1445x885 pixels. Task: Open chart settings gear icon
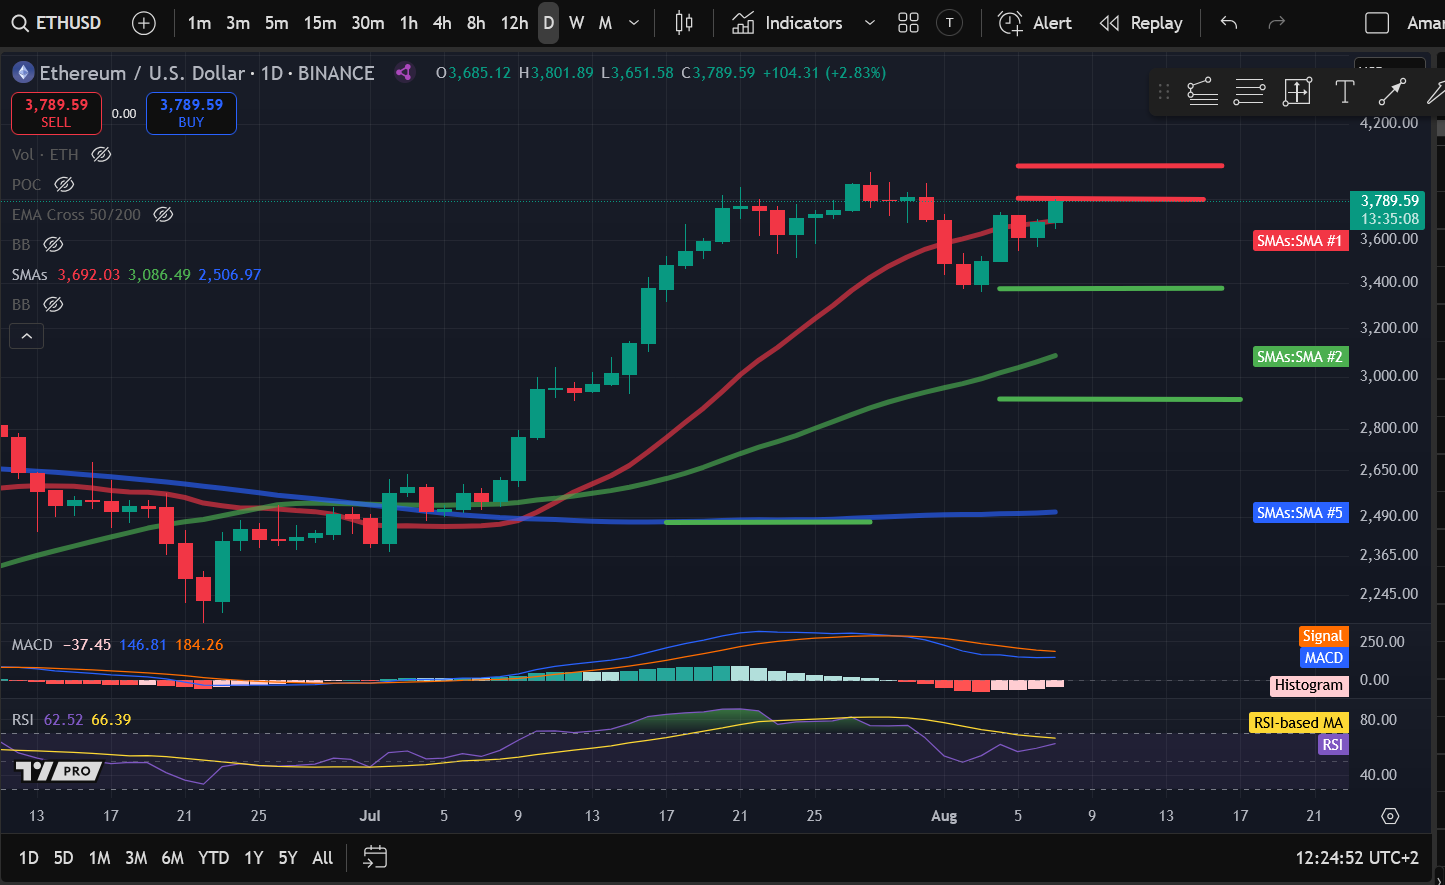[1390, 816]
